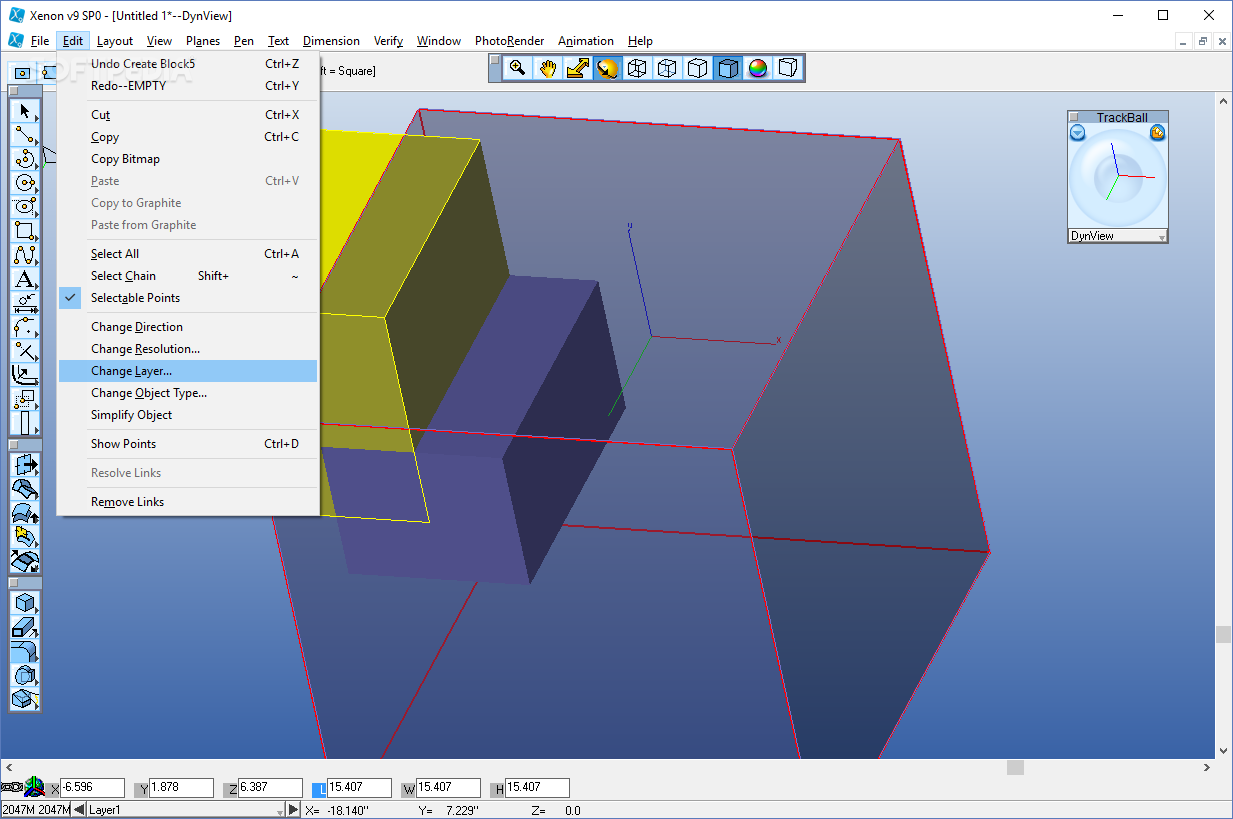This screenshot has height=819, width=1233.
Task: Select the trim scissors tool
Action: pyautogui.click(x=24, y=351)
